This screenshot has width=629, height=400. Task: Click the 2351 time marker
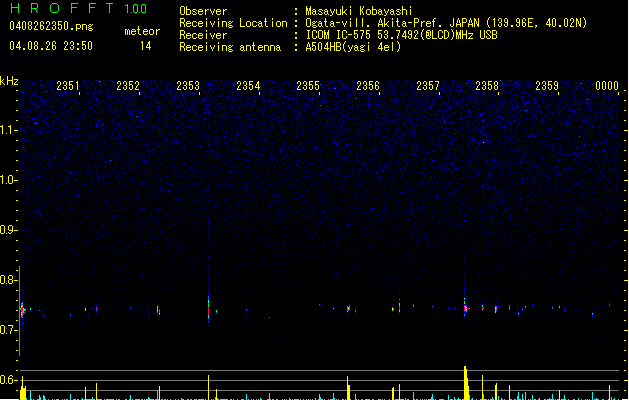68,85
